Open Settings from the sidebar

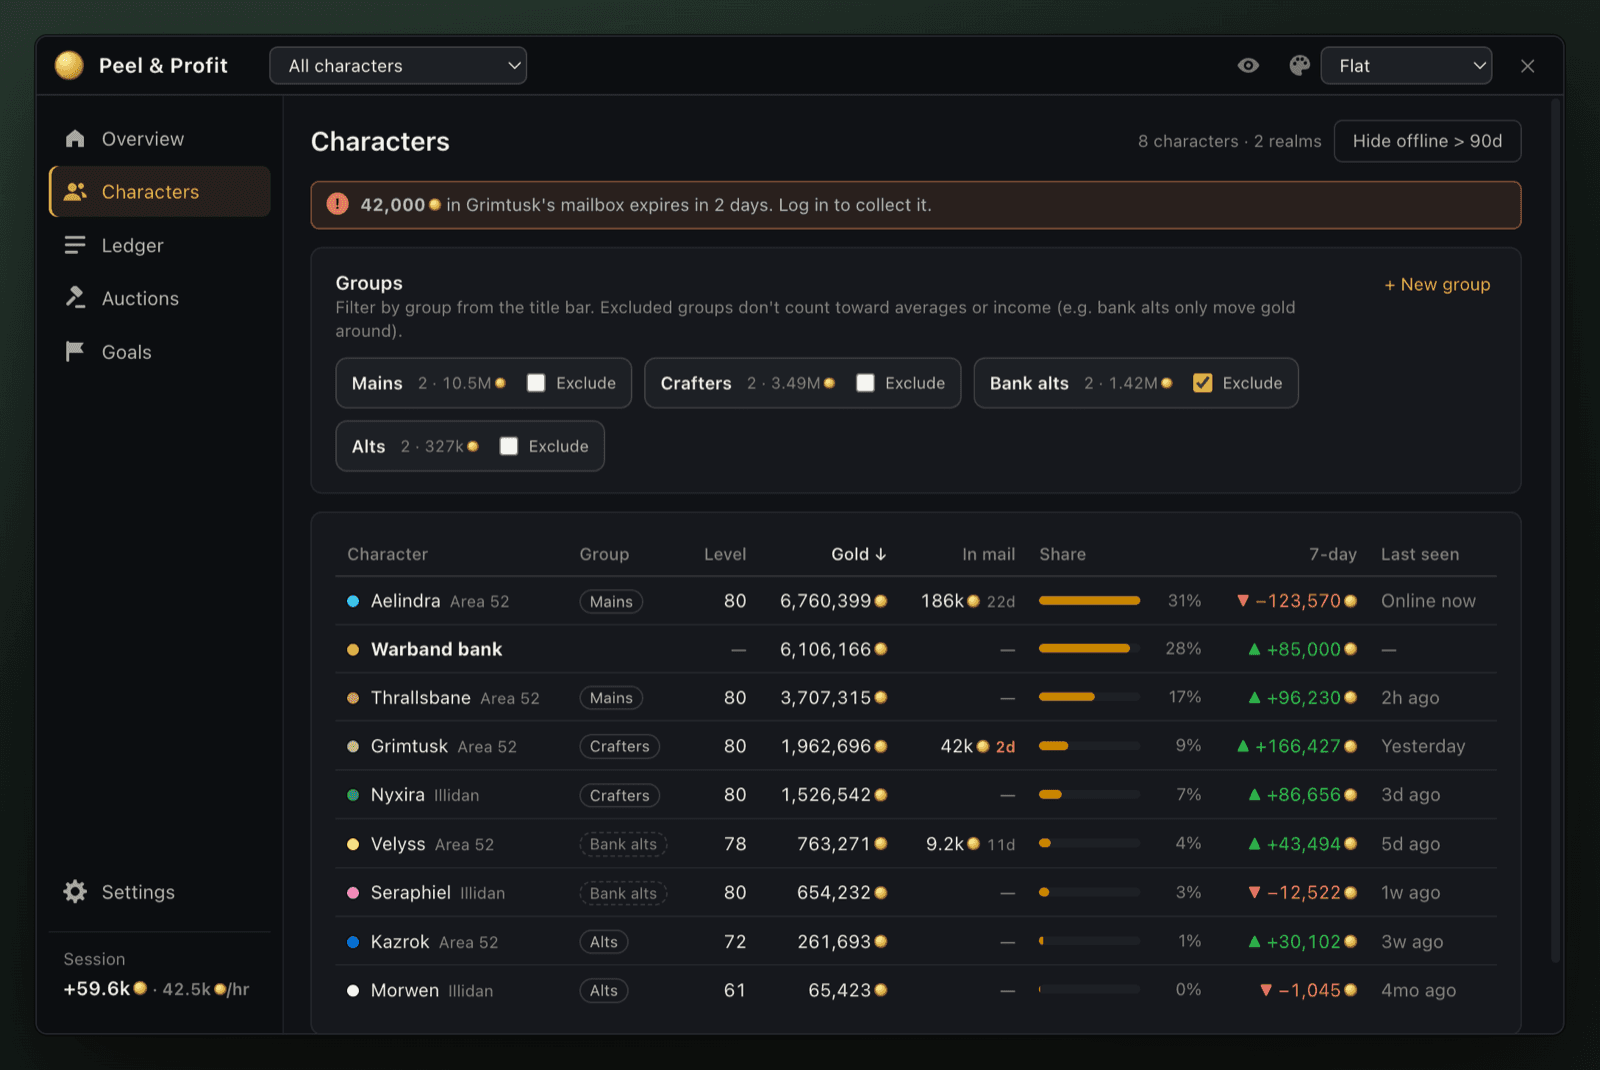pyautogui.click(x=160, y=892)
